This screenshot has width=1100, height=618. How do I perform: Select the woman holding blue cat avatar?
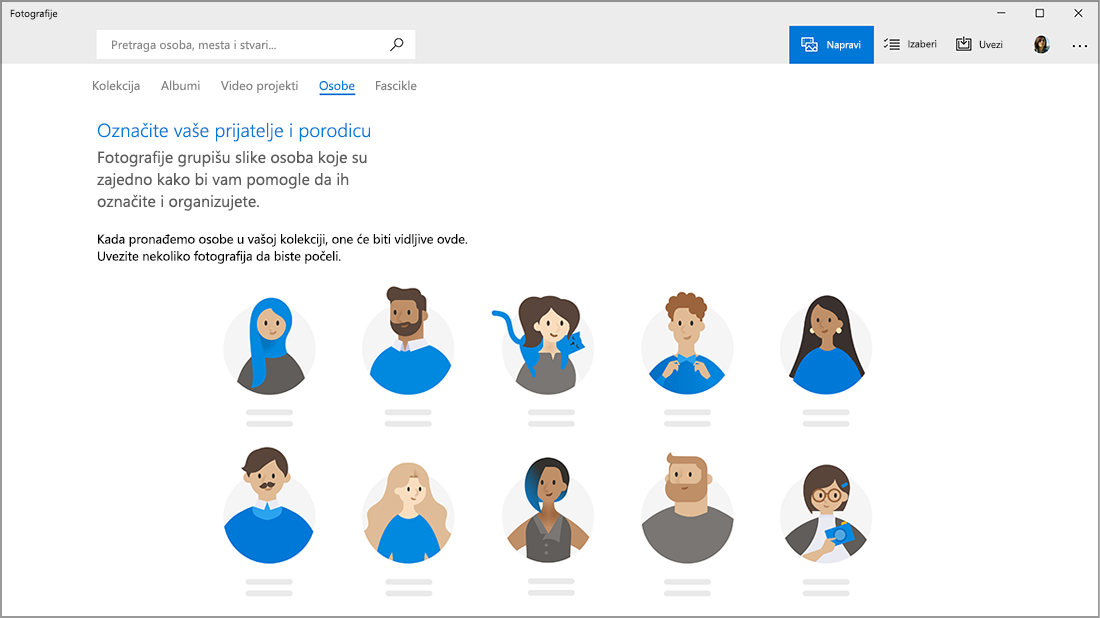coord(544,344)
